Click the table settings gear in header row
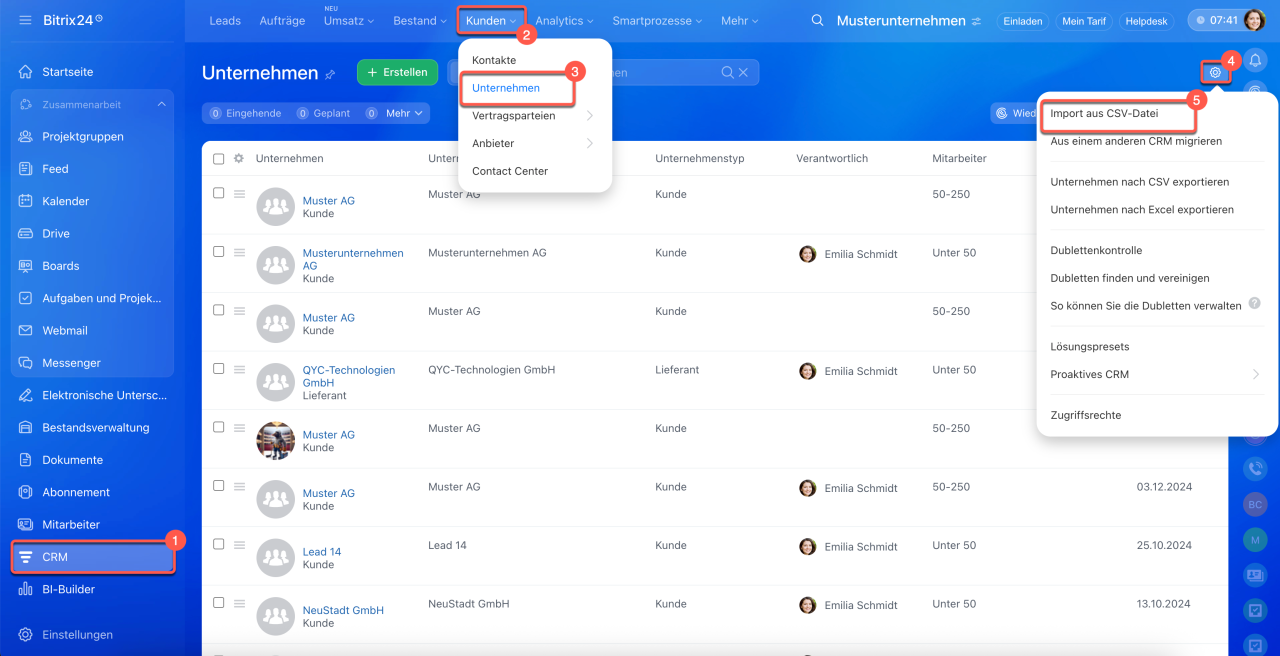 [x=239, y=158]
